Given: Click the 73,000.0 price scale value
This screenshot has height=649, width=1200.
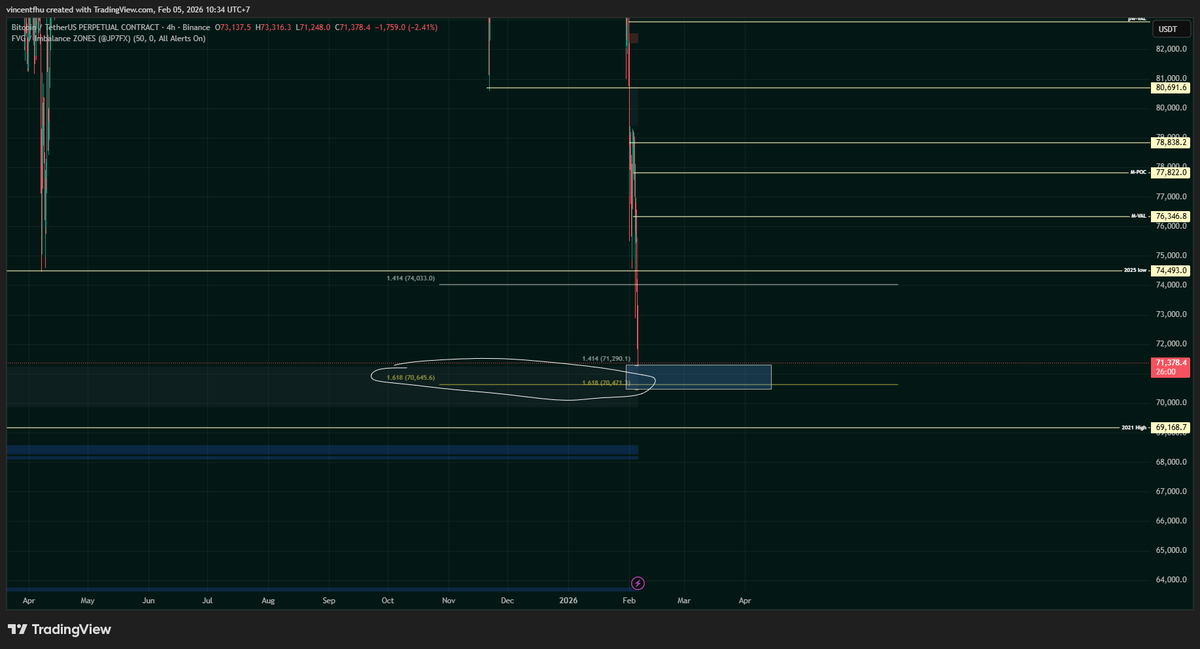Looking at the screenshot, I should coord(1170,314).
